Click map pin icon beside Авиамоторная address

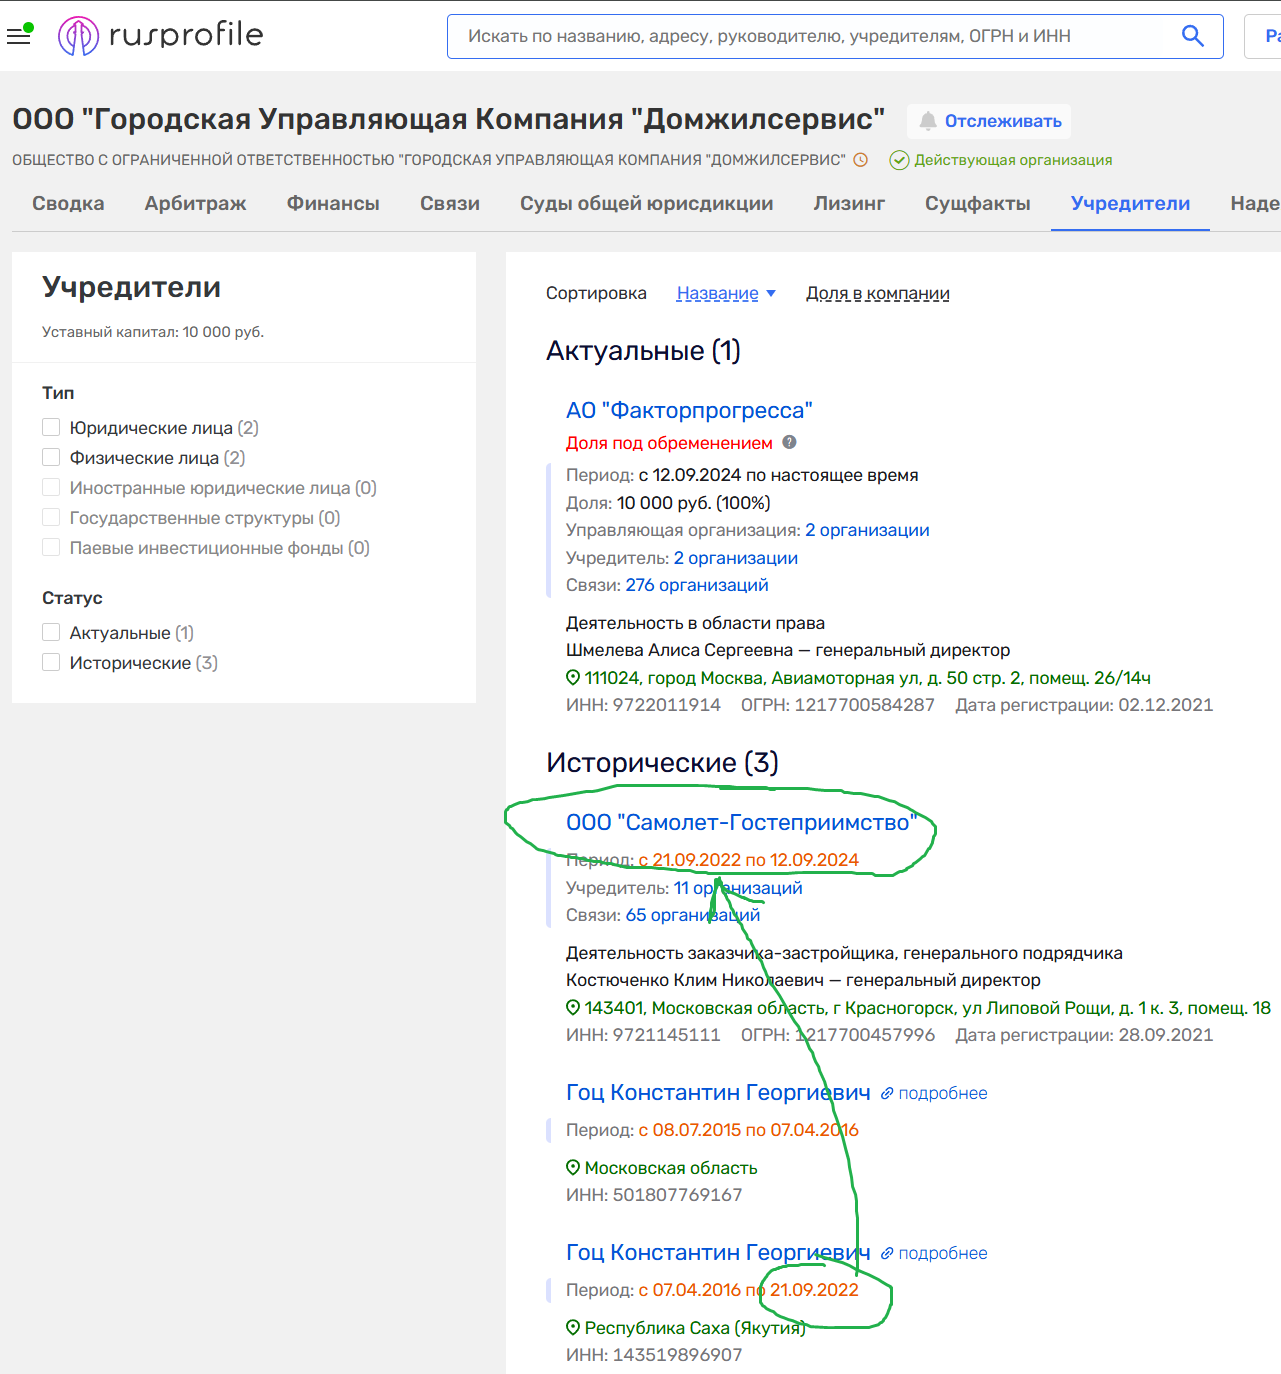tap(573, 678)
